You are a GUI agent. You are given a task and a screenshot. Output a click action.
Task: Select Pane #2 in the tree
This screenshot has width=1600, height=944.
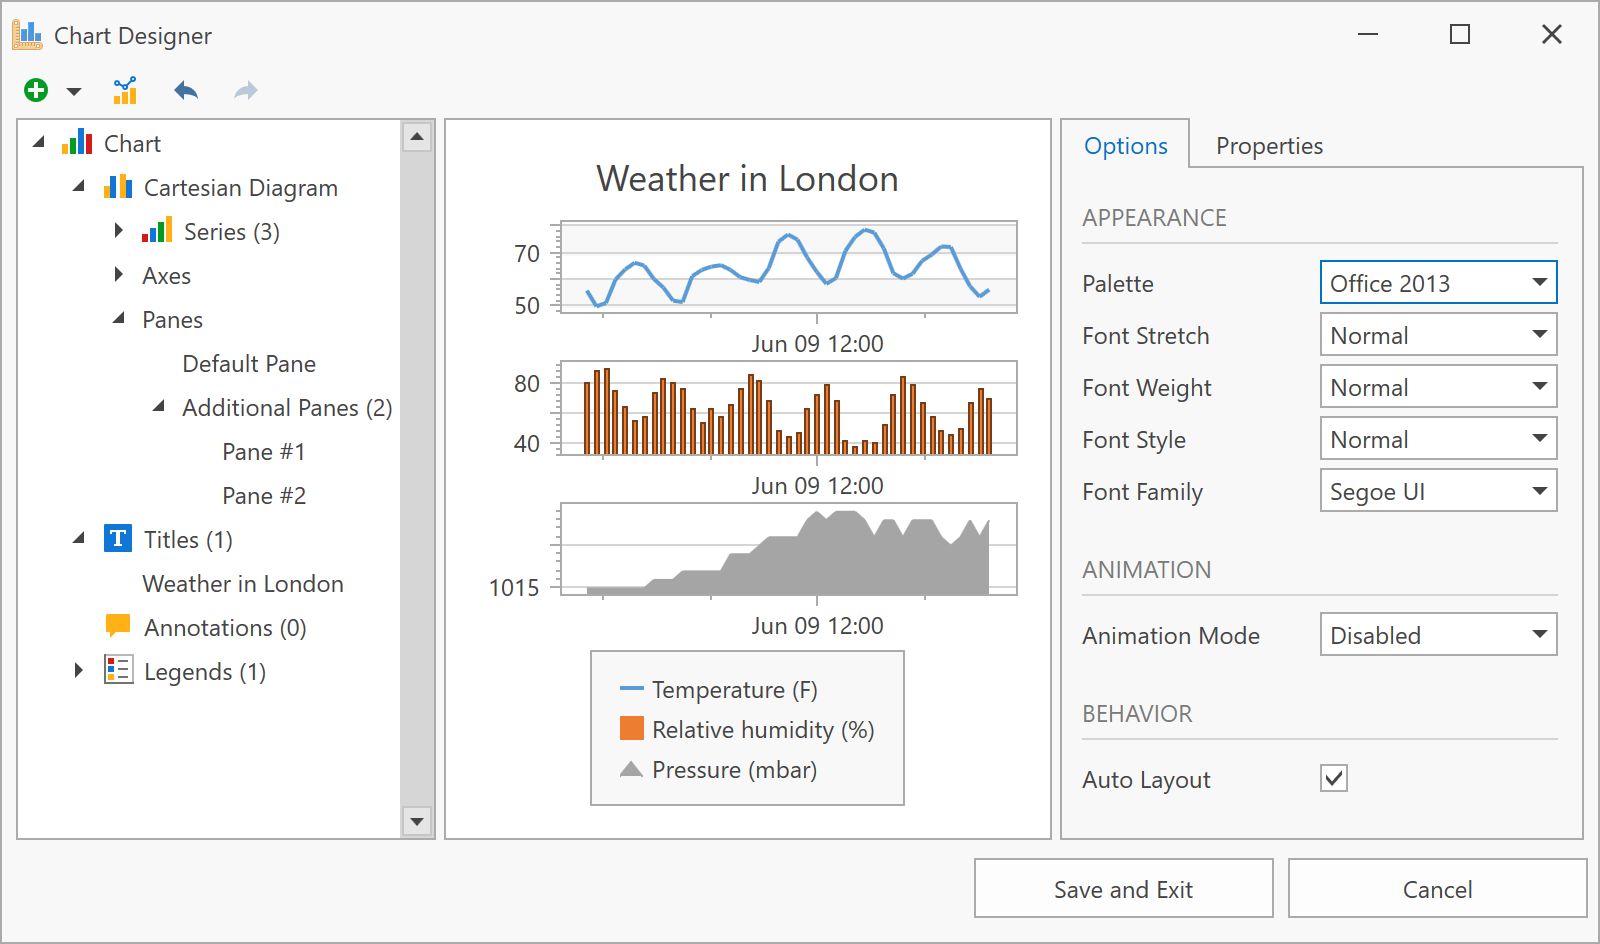pos(264,496)
